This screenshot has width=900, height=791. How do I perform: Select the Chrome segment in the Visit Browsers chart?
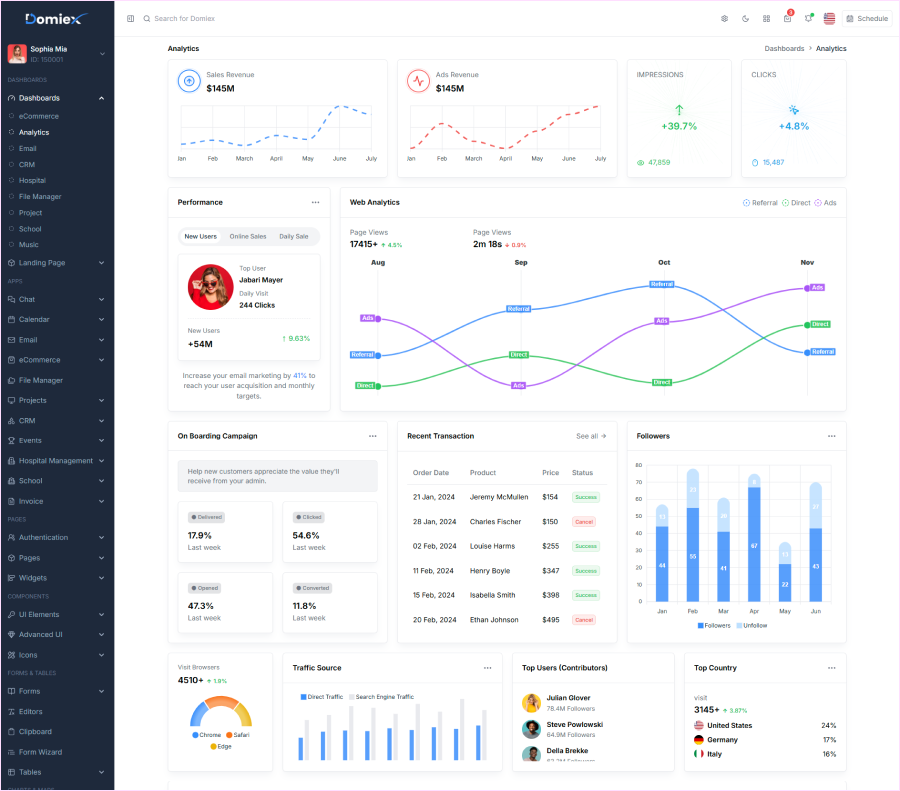coord(206,733)
